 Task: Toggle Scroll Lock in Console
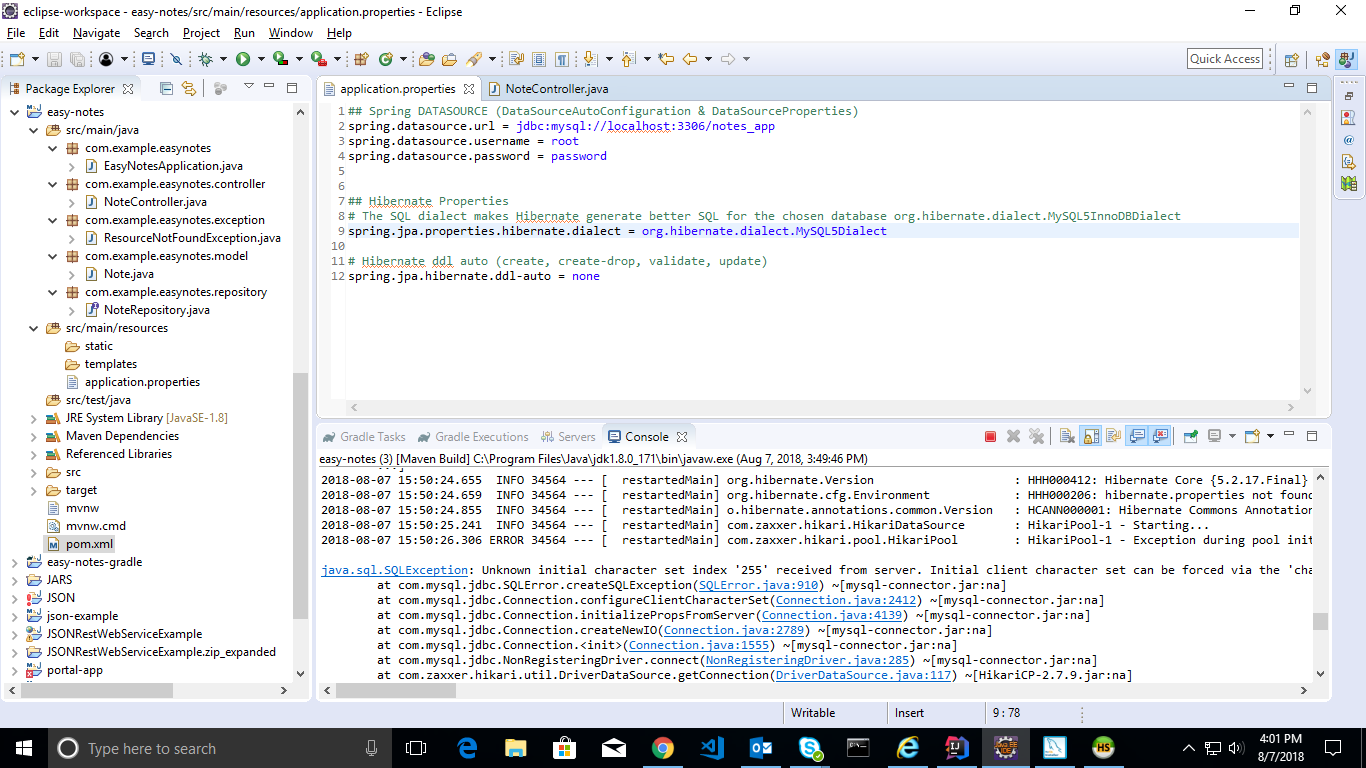(1090, 436)
